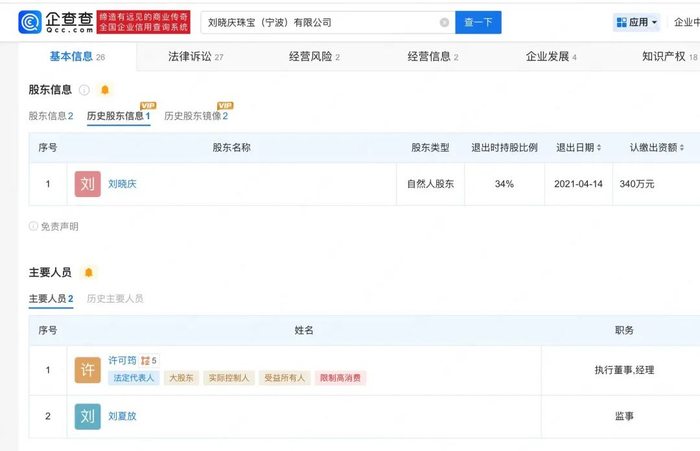This screenshot has width=700, height=451.
Task: Select the 历史股东镜像 sub-tab
Action: click(196, 116)
